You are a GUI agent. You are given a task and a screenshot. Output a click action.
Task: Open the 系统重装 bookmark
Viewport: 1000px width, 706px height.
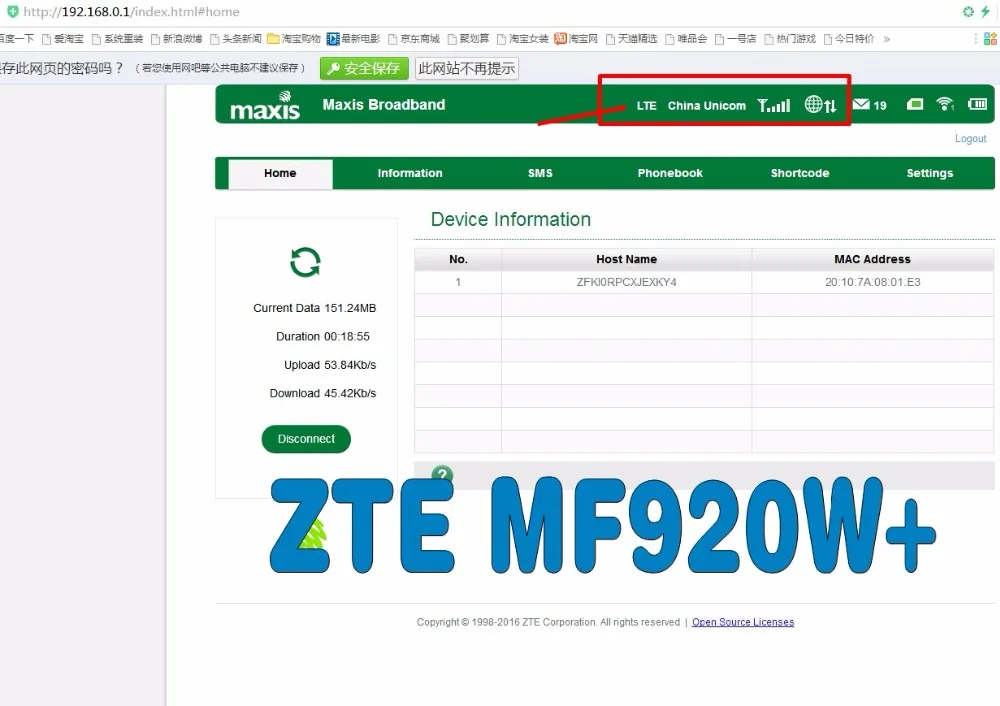pos(117,39)
